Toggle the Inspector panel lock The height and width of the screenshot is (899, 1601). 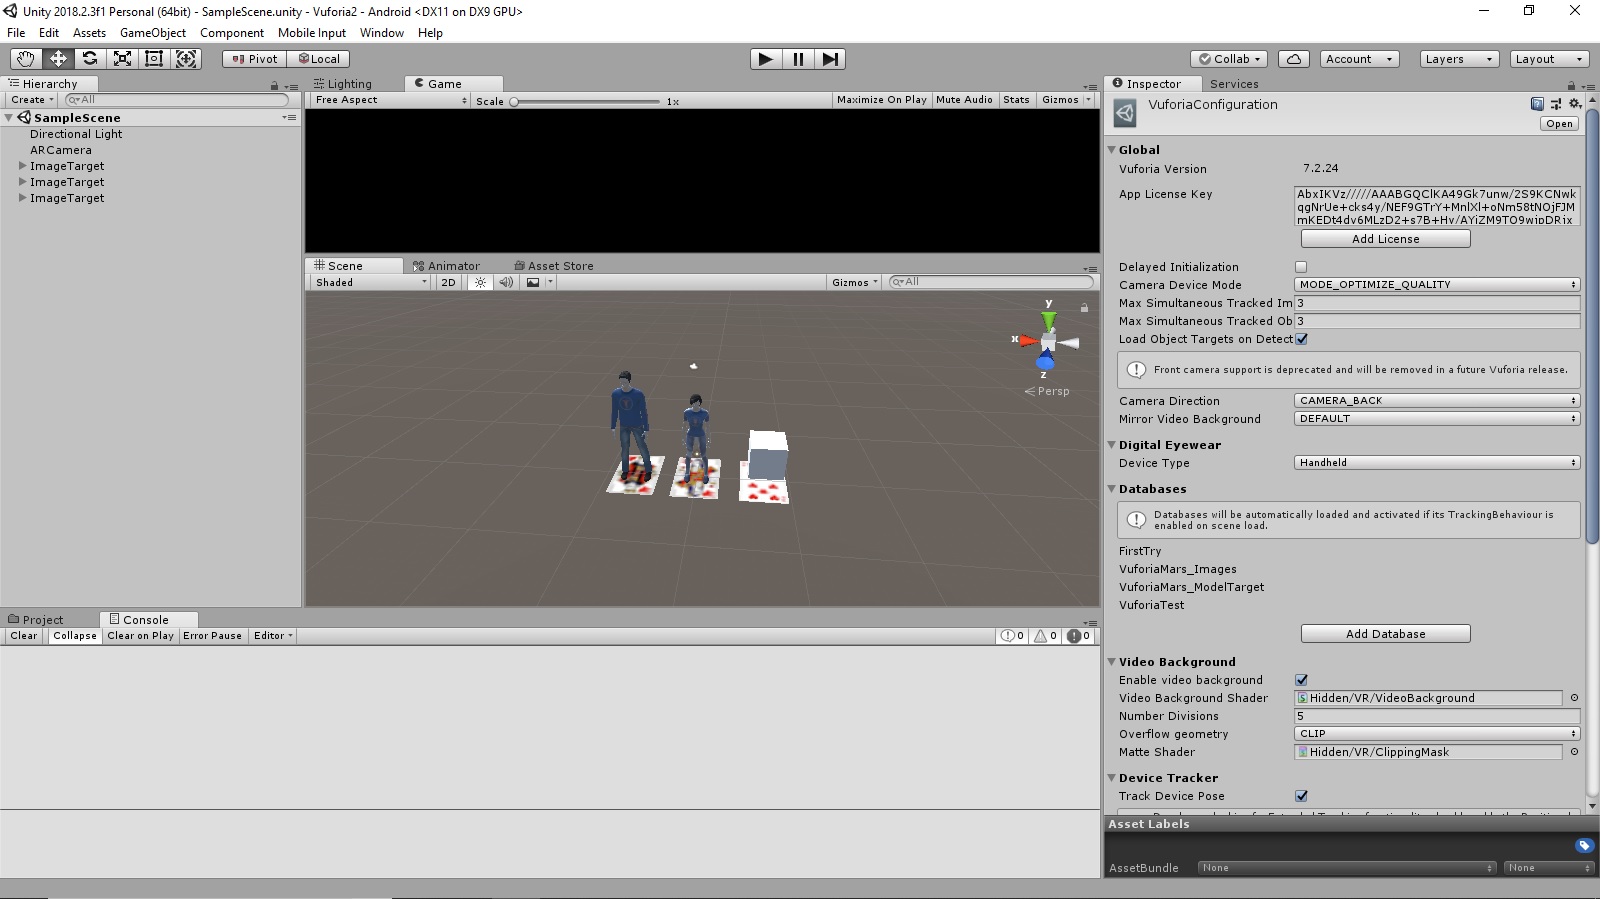point(1571,85)
